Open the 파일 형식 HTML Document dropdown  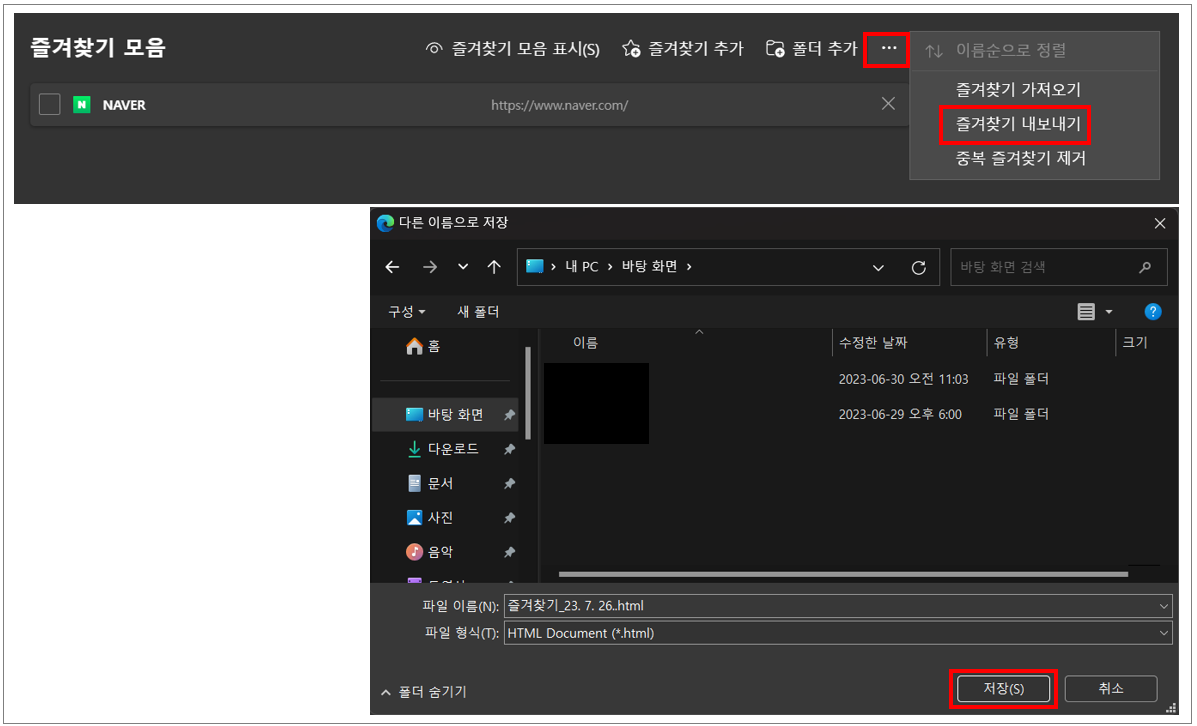[x=837, y=633]
